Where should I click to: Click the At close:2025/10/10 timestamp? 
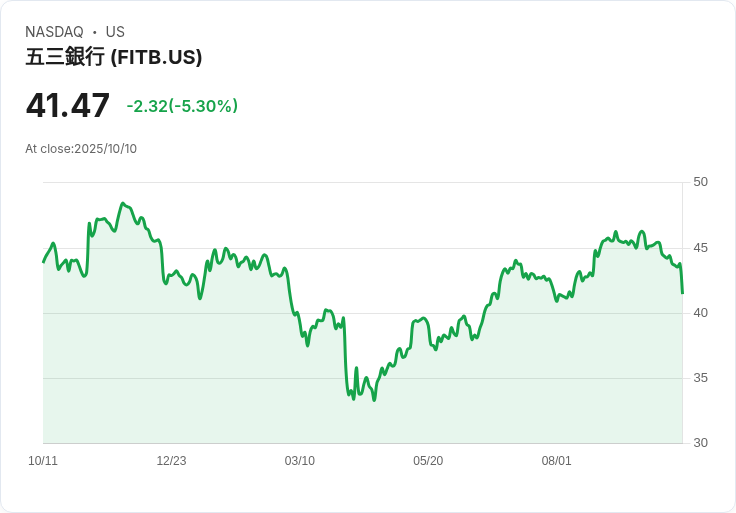(81, 149)
